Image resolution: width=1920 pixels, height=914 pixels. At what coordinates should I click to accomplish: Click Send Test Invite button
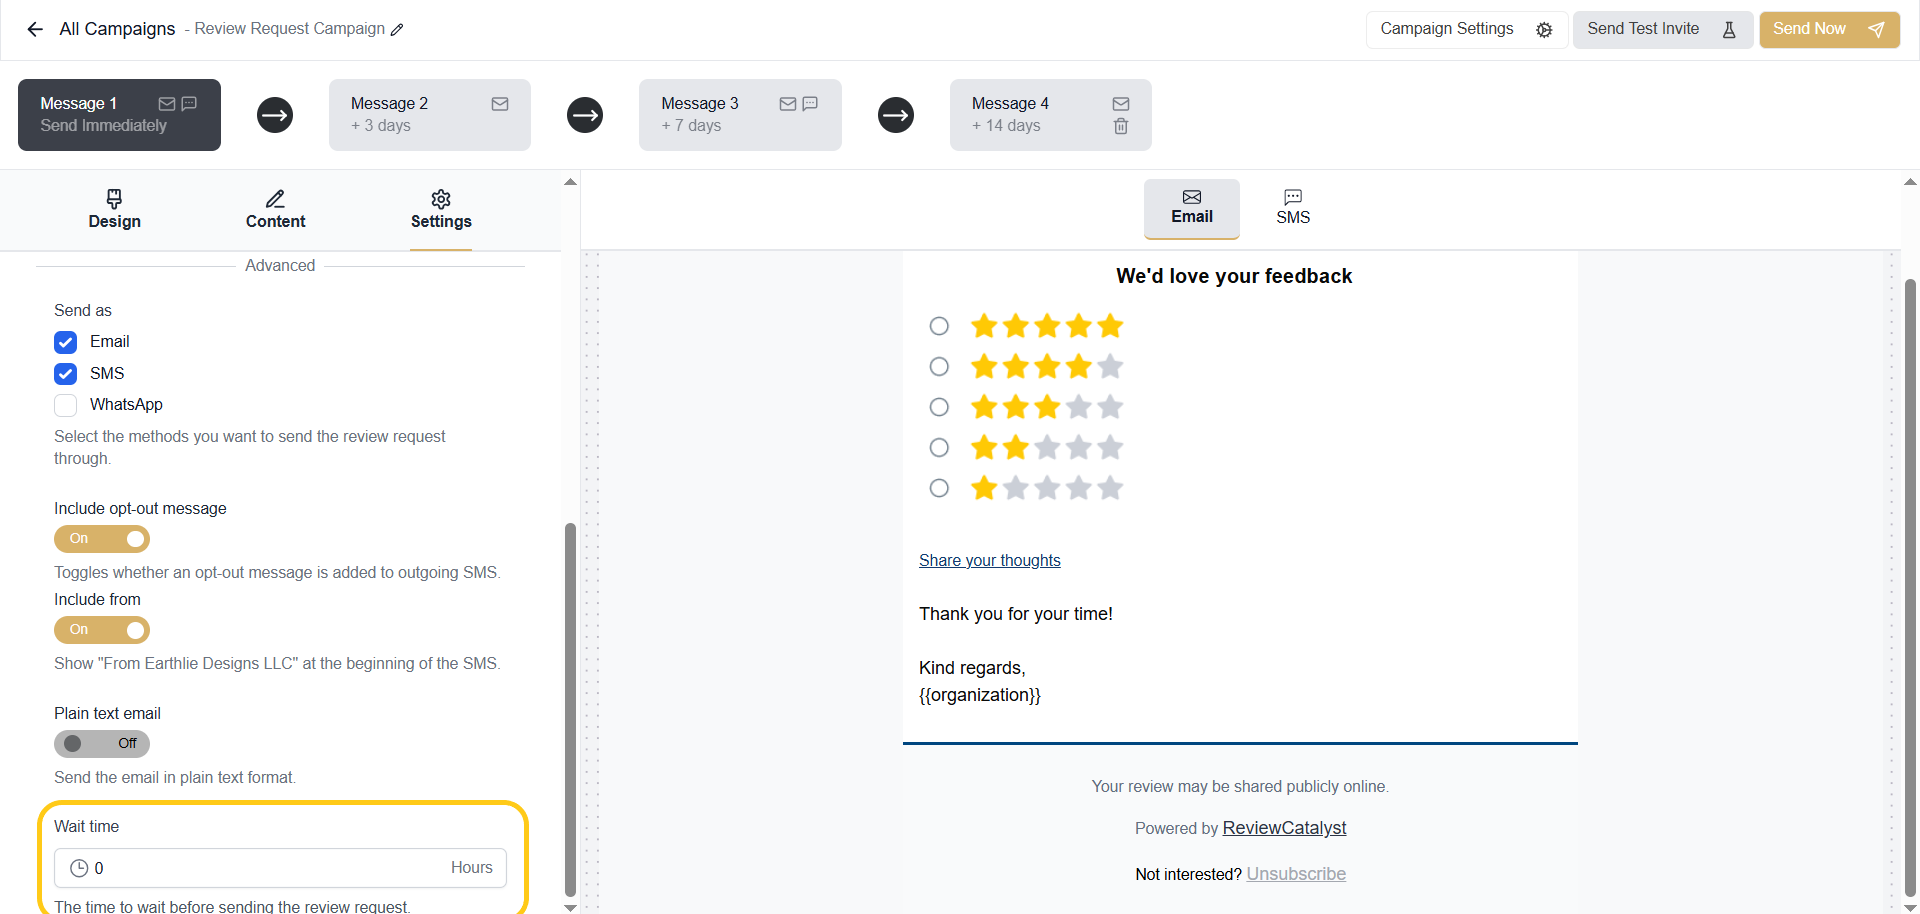click(x=1661, y=29)
